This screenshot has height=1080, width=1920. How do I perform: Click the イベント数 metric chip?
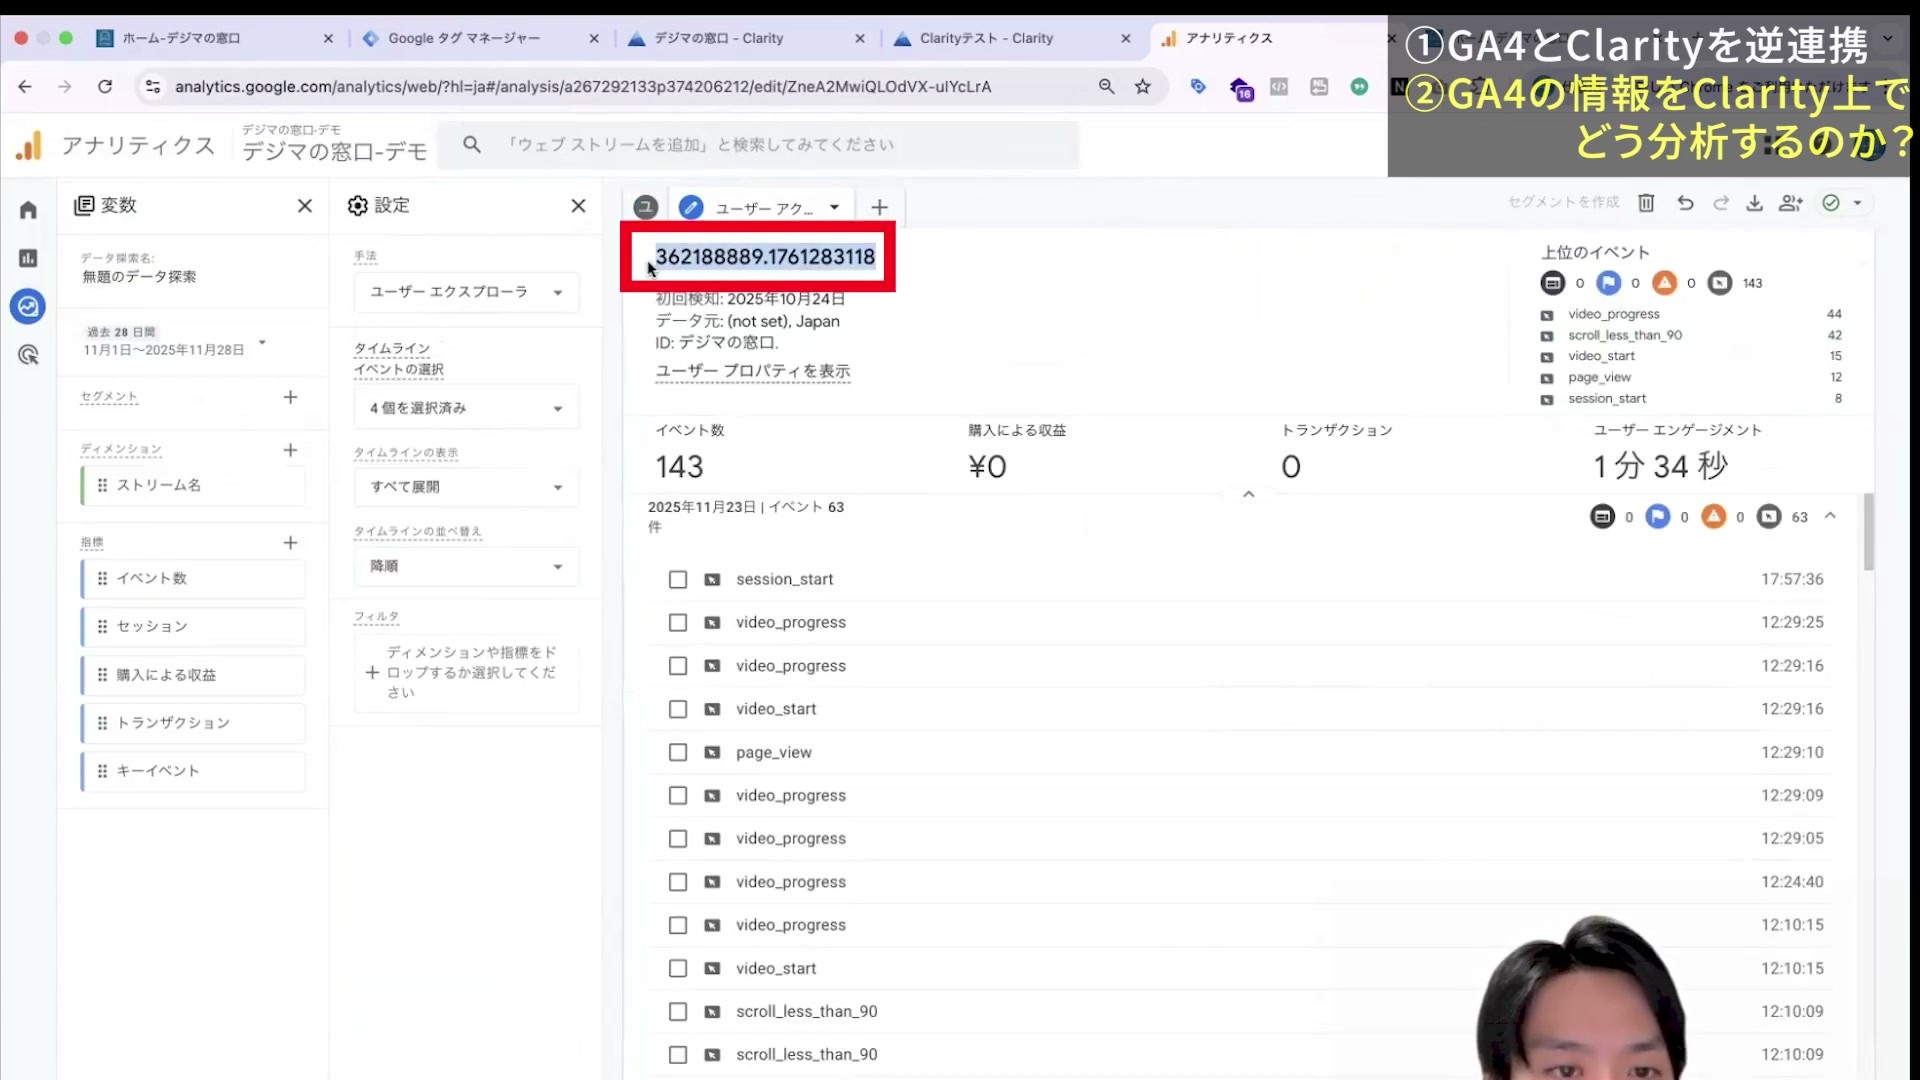pos(194,579)
